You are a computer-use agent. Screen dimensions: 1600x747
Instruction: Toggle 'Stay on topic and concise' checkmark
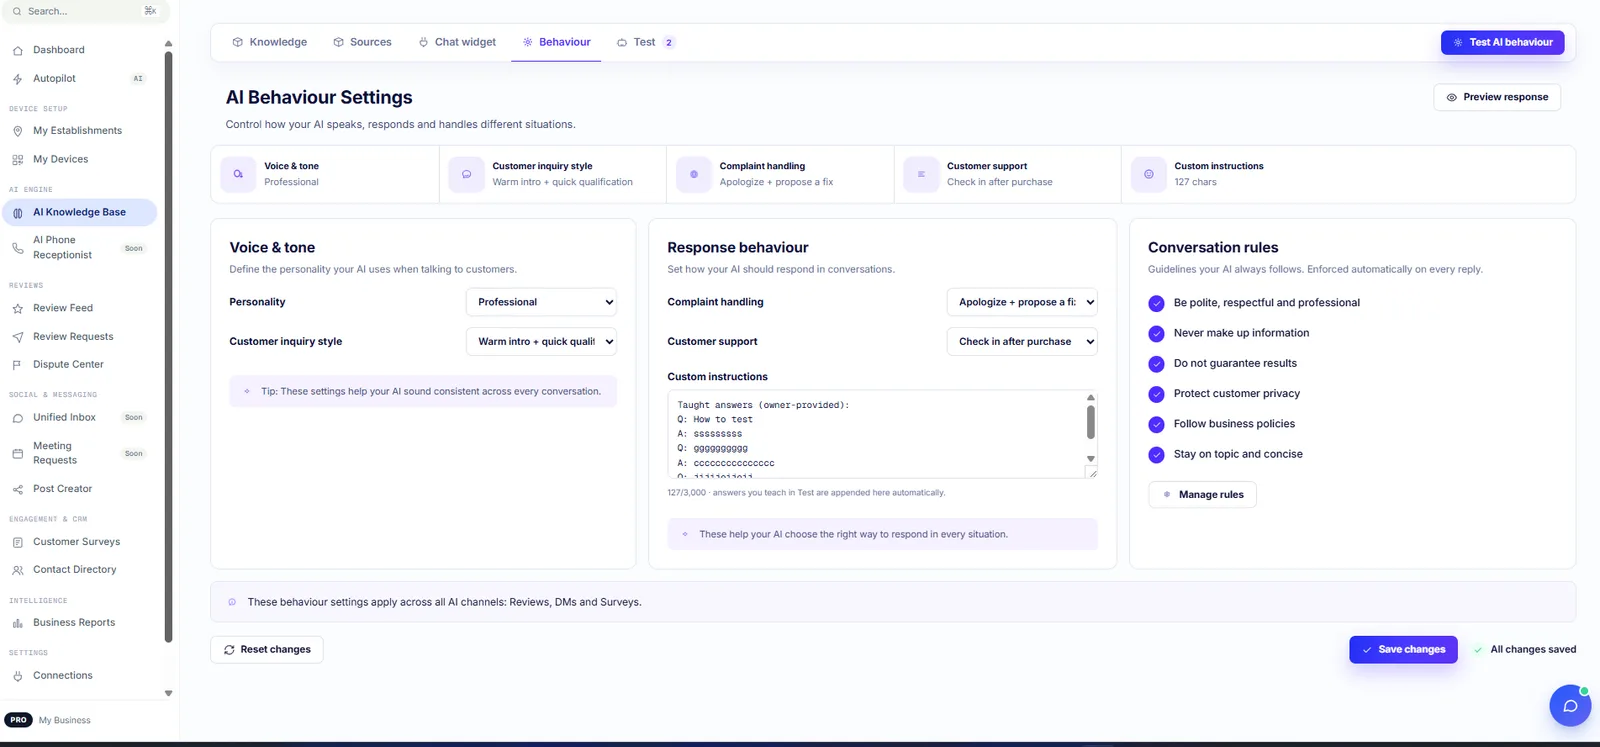click(1156, 454)
